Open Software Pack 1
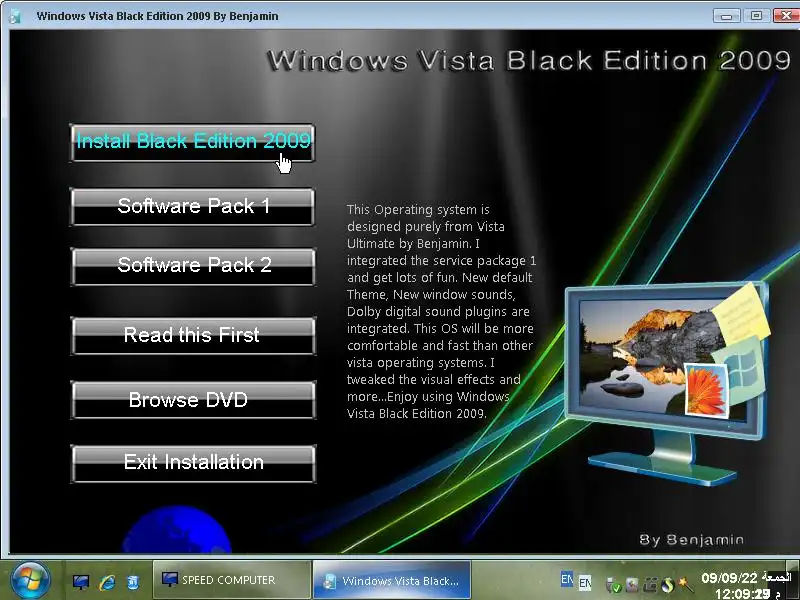800x600 pixels. click(x=192, y=207)
